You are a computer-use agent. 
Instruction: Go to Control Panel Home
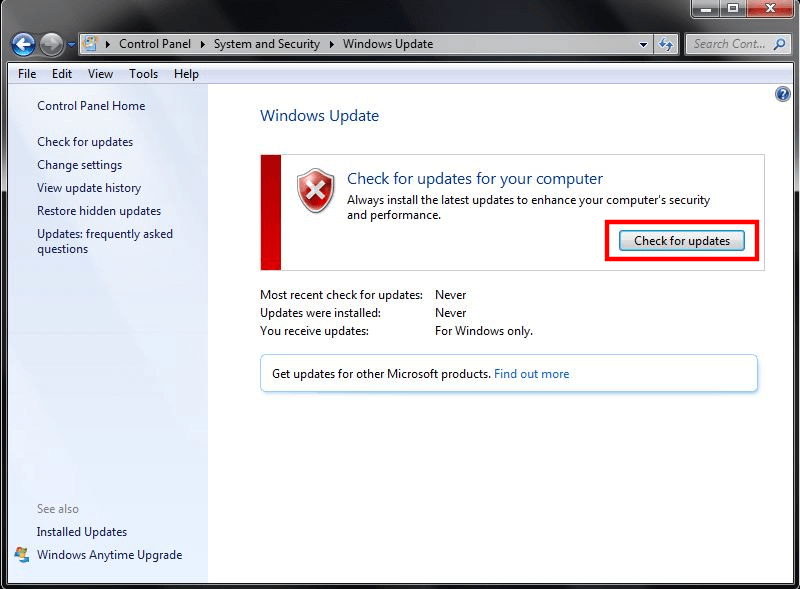tap(91, 106)
